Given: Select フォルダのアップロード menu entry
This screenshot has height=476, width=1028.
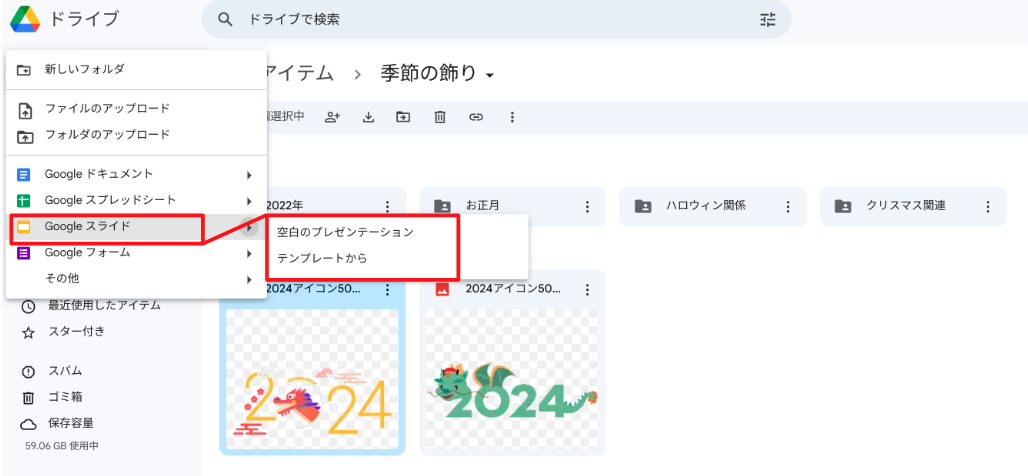Looking at the screenshot, I should coord(136,136).
